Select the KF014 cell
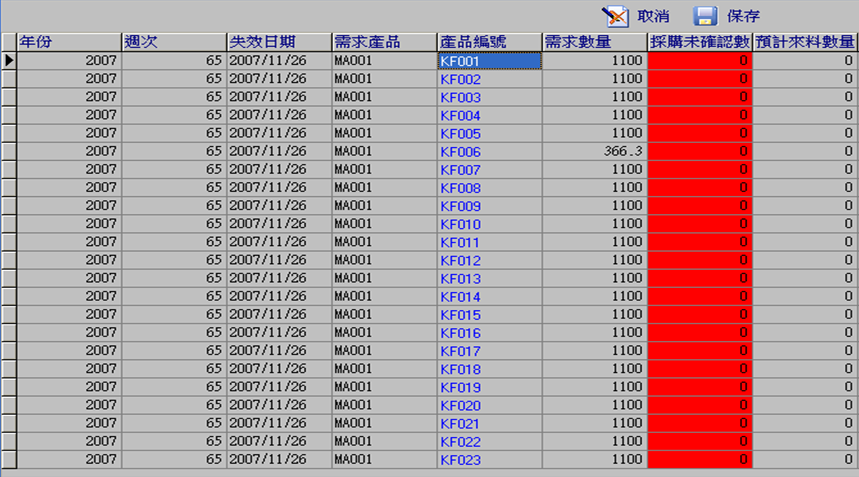The height and width of the screenshot is (477, 859). point(490,296)
